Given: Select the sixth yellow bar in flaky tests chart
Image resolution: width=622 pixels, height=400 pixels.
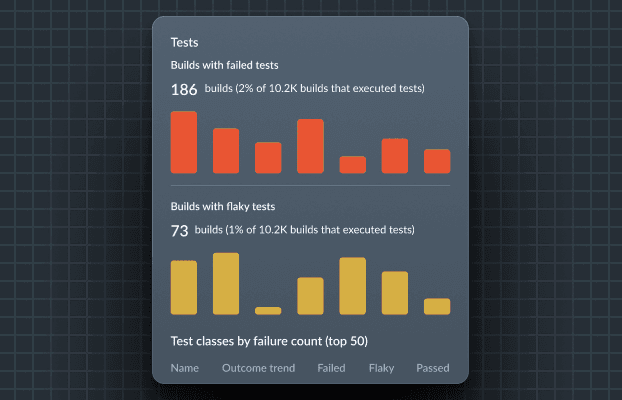Looking at the screenshot, I should [x=395, y=293].
